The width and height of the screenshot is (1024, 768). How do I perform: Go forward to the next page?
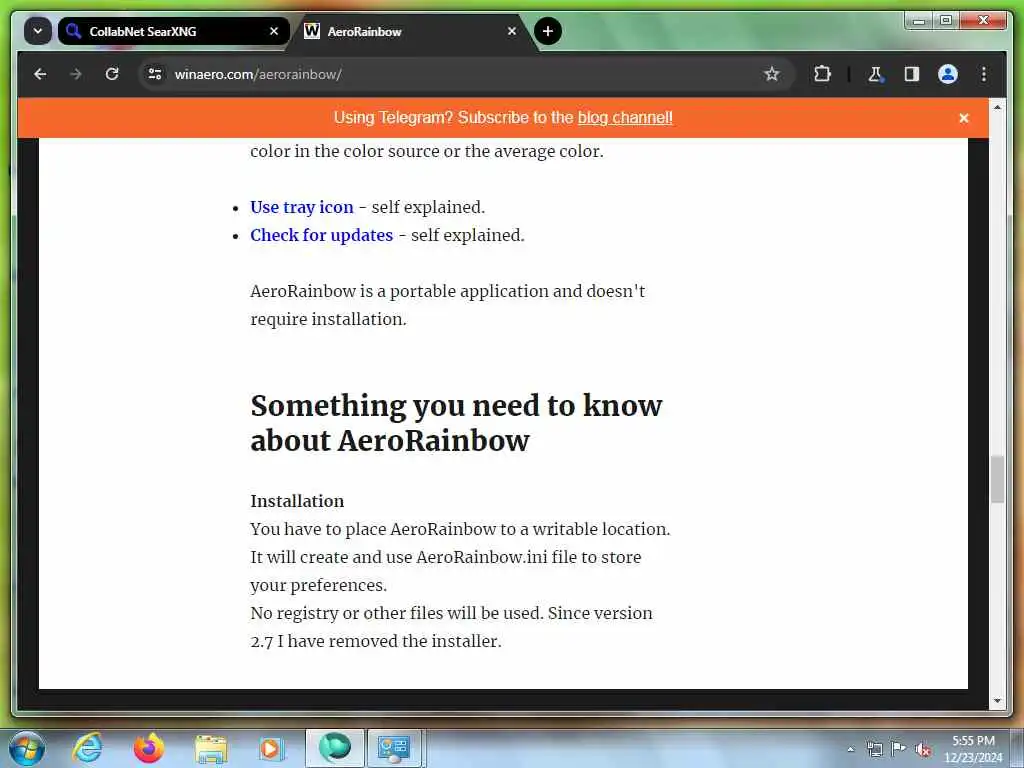click(76, 74)
